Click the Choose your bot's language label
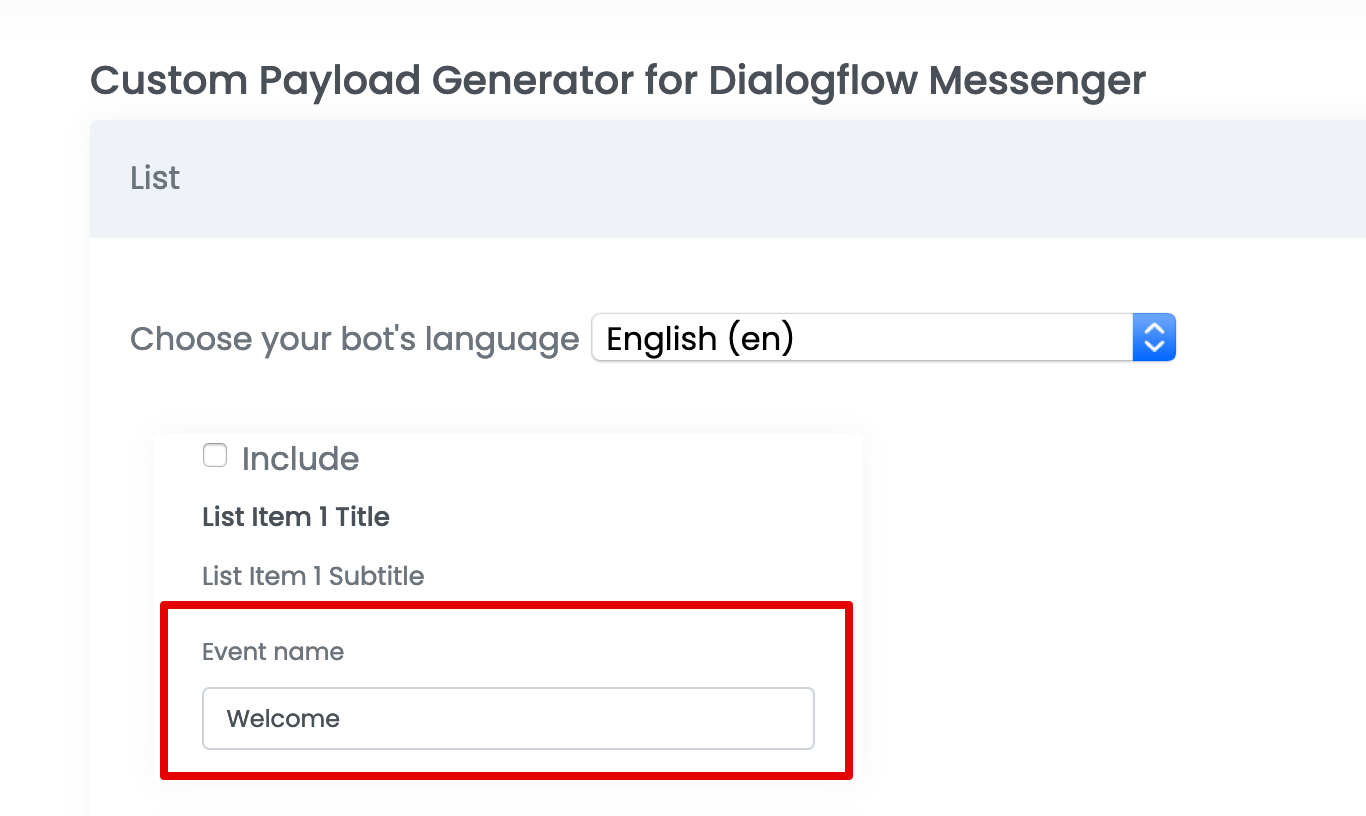The height and width of the screenshot is (816, 1366). click(x=354, y=339)
